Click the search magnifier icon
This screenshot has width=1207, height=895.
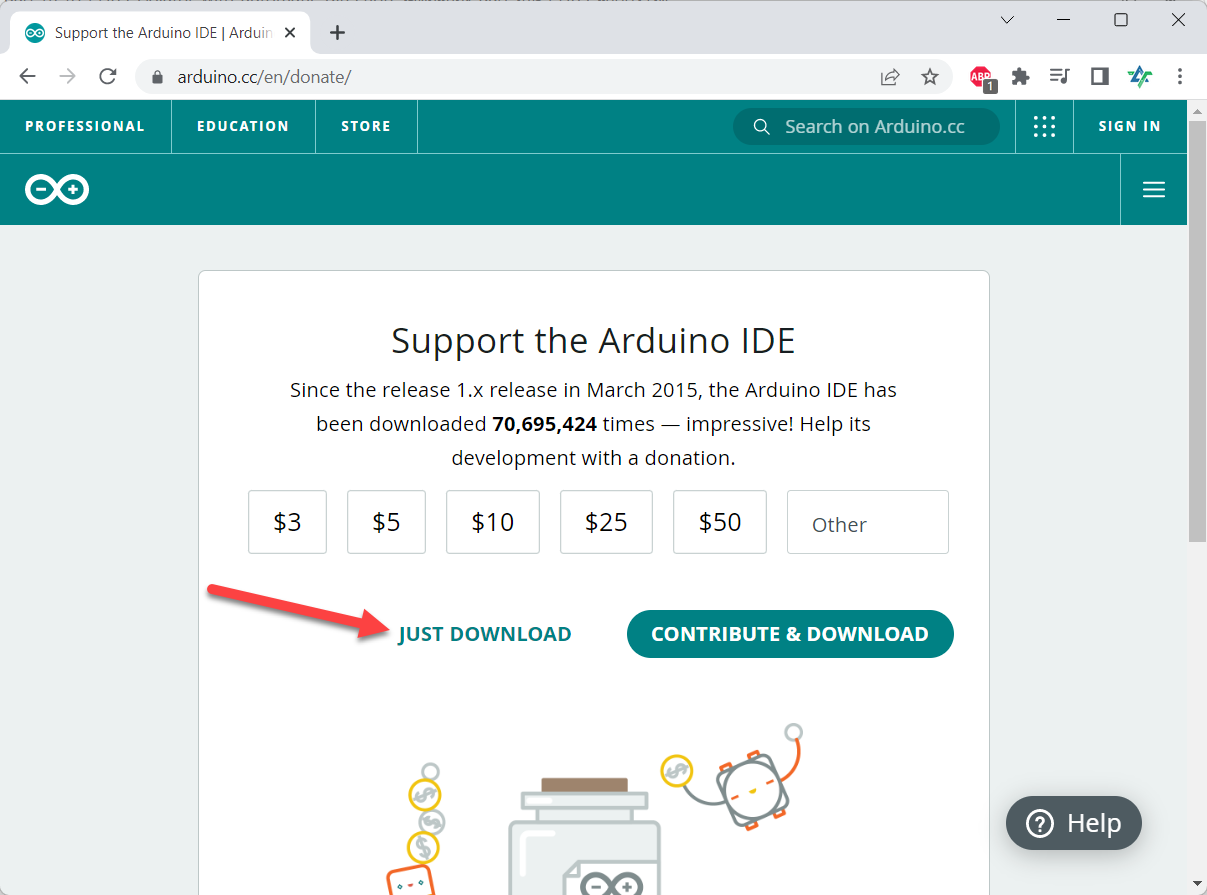pyautogui.click(x=762, y=127)
